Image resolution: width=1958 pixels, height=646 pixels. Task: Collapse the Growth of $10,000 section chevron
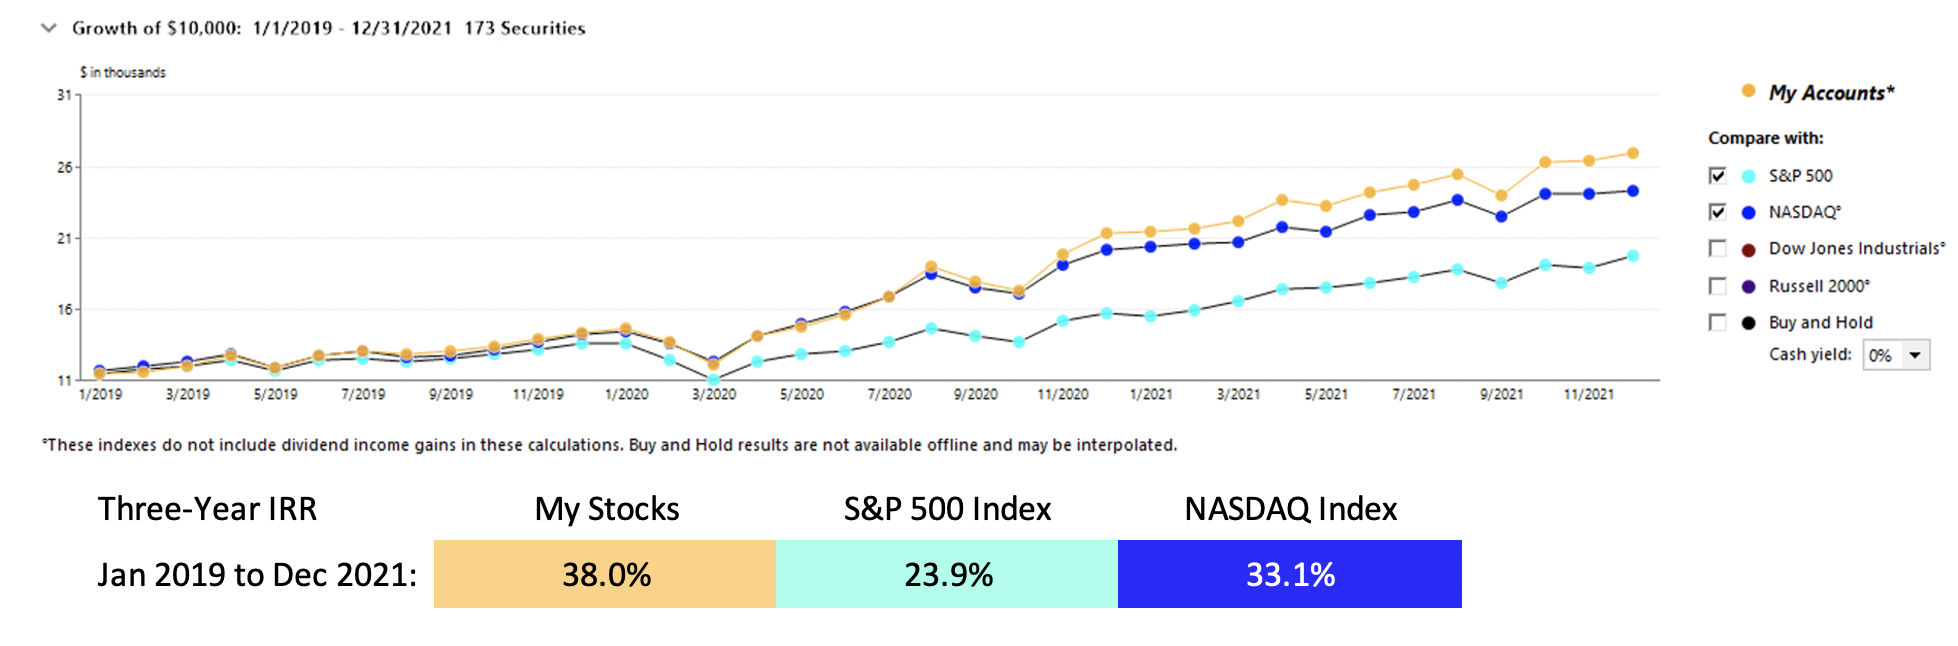tap(47, 28)
